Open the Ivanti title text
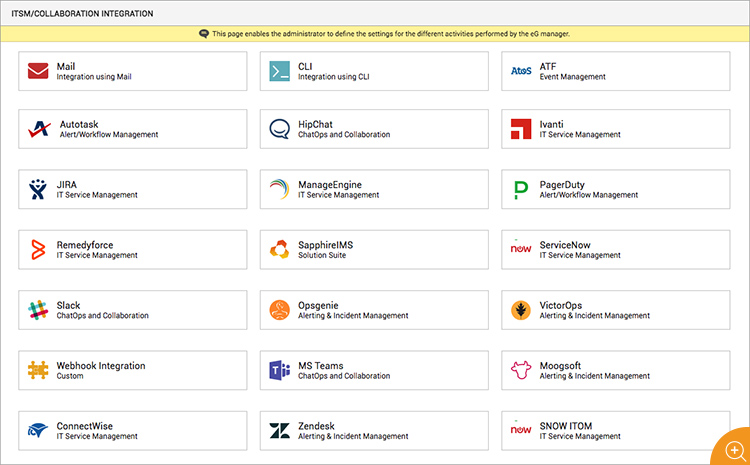Image resolution: width=750 pixels, height=465 pixels. pyautogui.click(x=551, y=124)
